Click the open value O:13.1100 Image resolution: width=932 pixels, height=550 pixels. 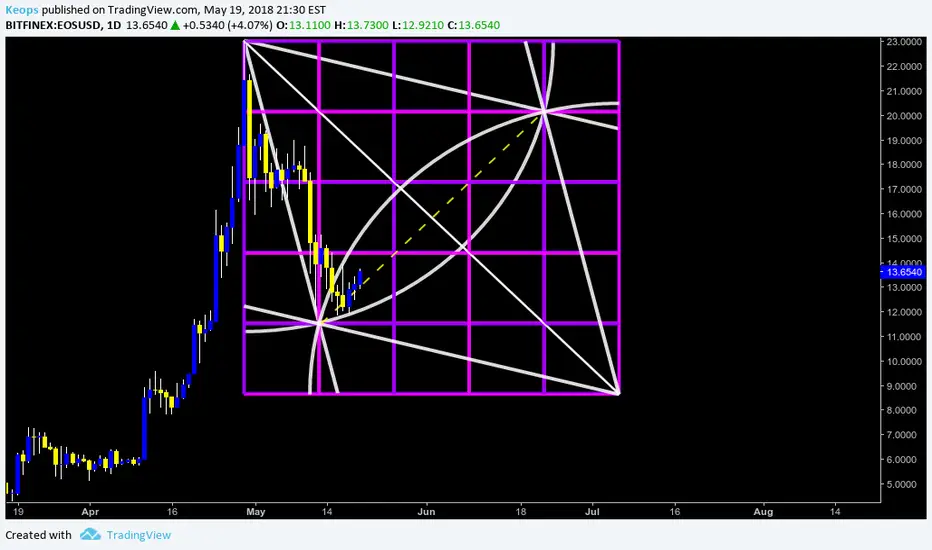click(x=303, y=25)
